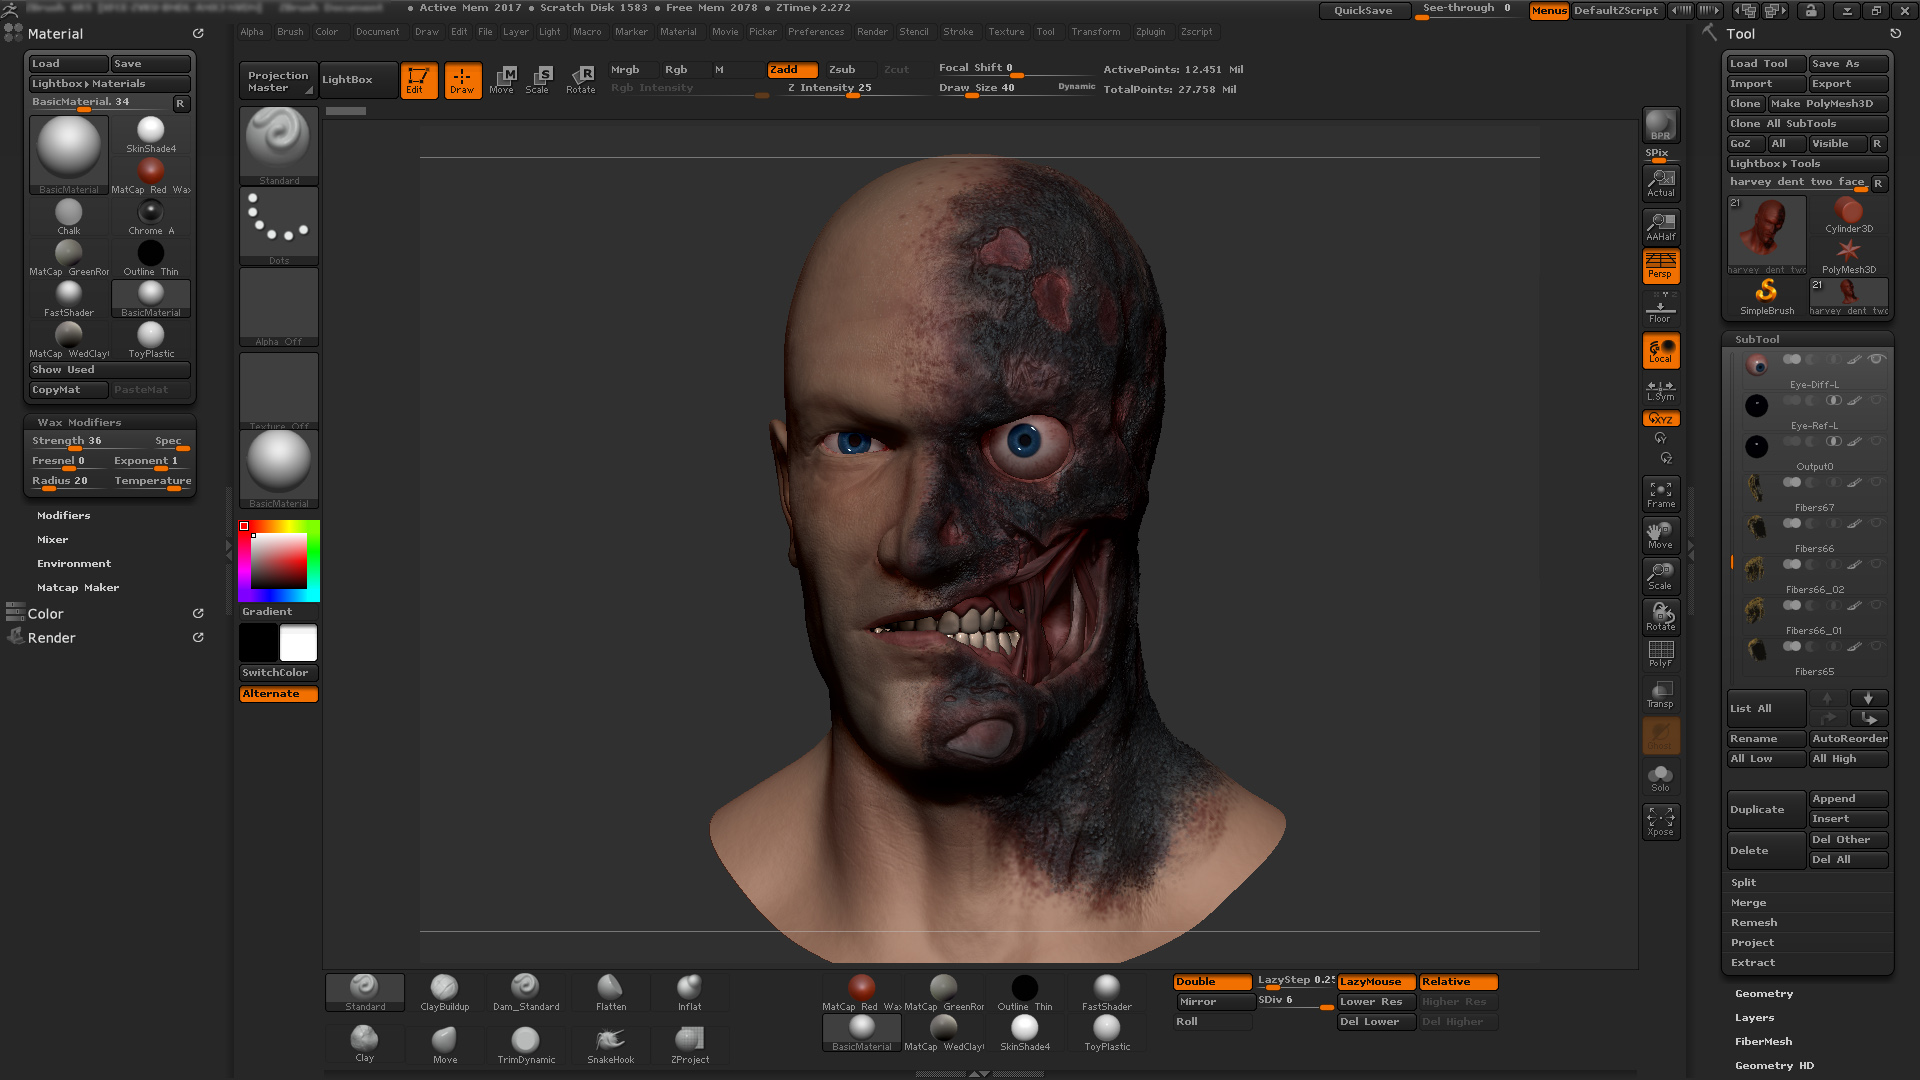Viewport: 1920px width, 1080px height.
Task: Select the Rotate transform icon in top shelf
Action: [x=581, y=80]
